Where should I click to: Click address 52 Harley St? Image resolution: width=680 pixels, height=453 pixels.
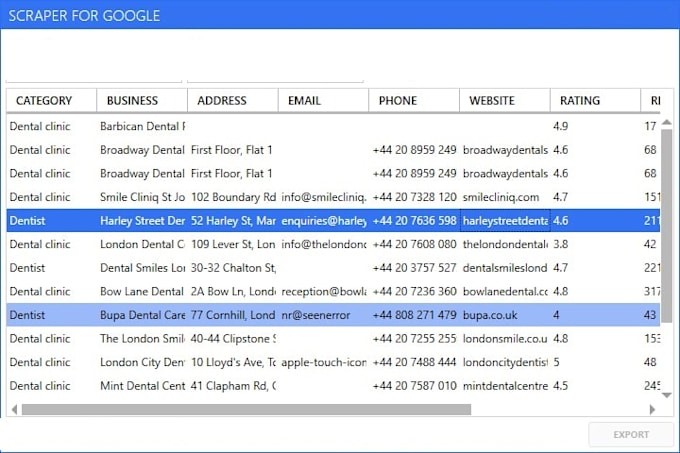tap(233, 221)
